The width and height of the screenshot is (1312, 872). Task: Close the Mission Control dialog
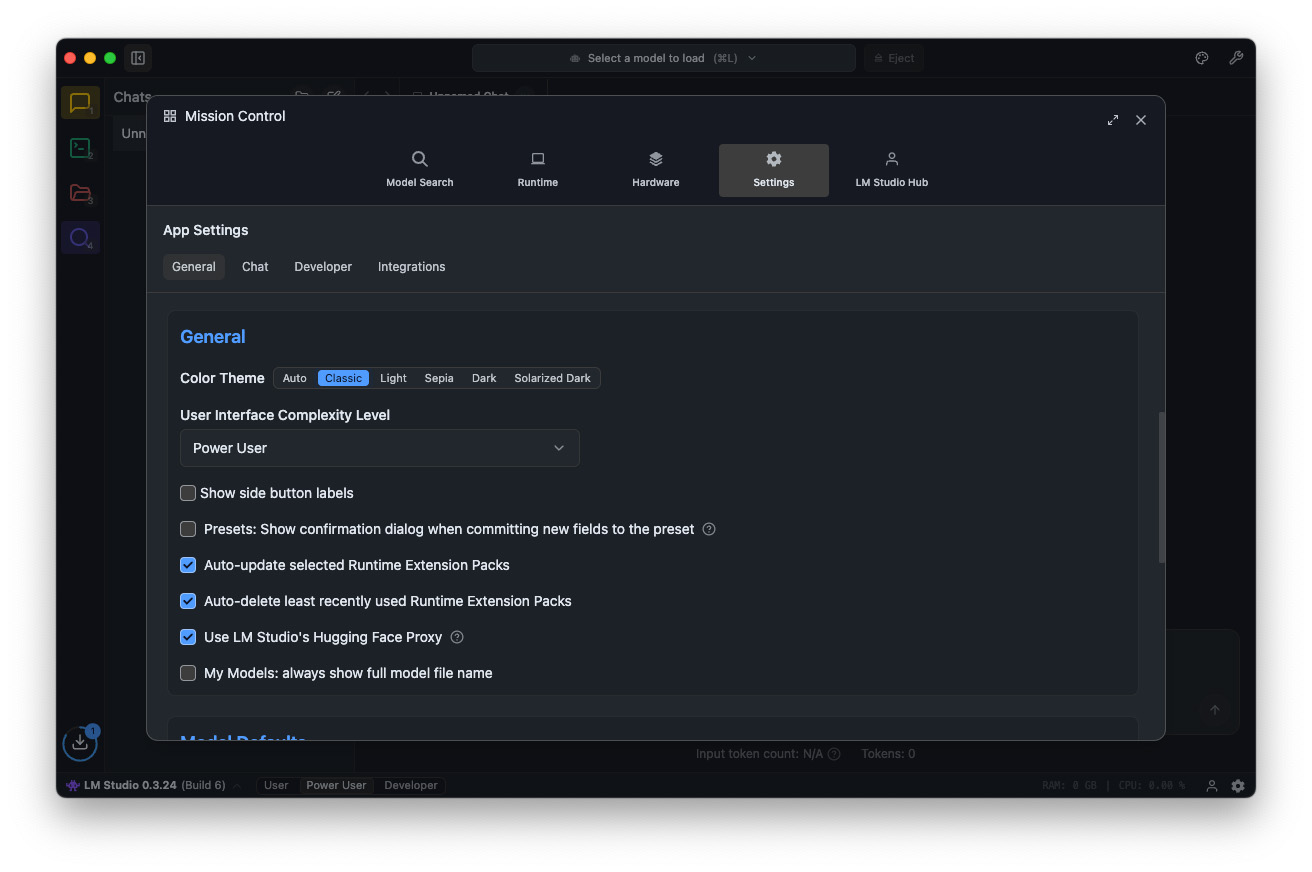pyautogui.click(x=1141, y=120)
